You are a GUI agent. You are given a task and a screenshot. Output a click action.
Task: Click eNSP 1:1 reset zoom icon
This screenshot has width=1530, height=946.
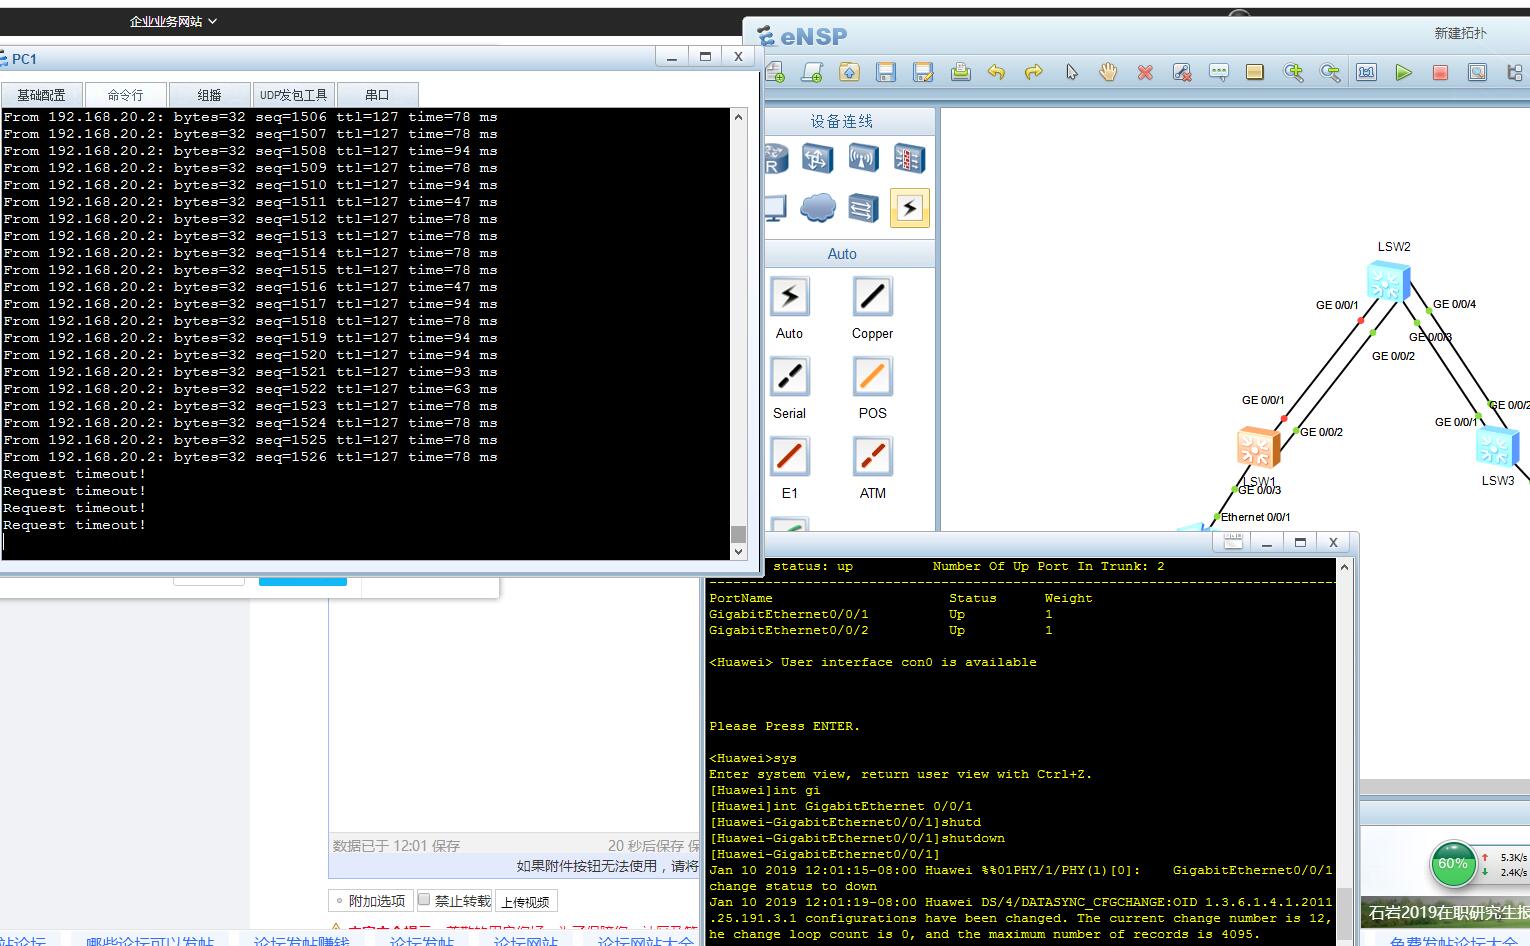point(1367,72)
